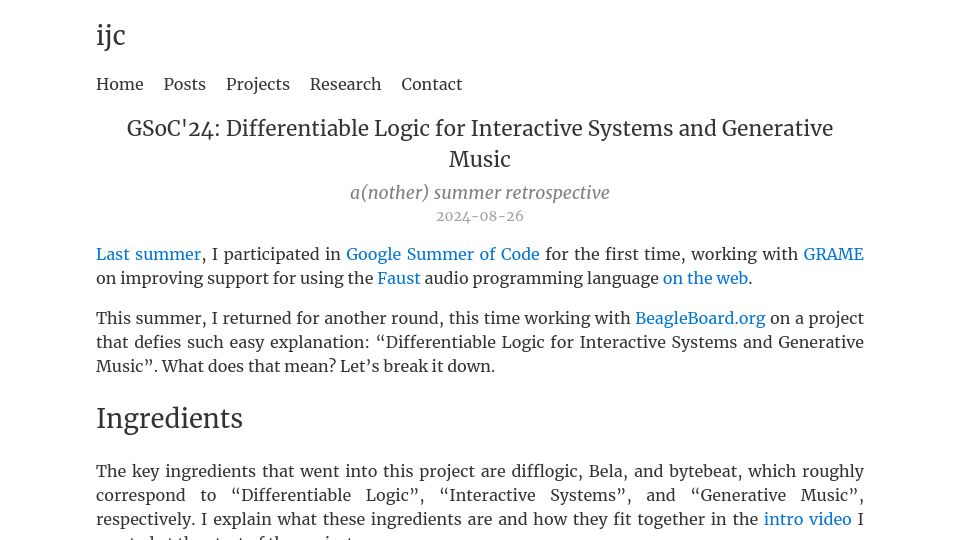Open the BeagleBoard.org link
This screenshot has height=540, width=960.
(x=700, y=318)
